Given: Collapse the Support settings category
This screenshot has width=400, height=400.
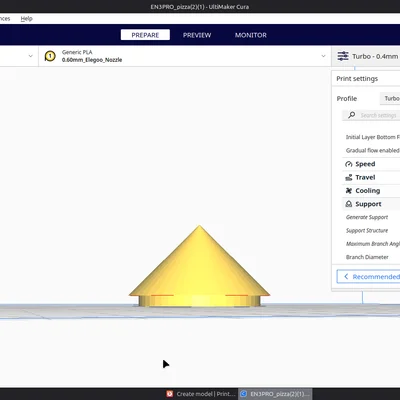Looking at the screenshot, I should coord(371,204).
